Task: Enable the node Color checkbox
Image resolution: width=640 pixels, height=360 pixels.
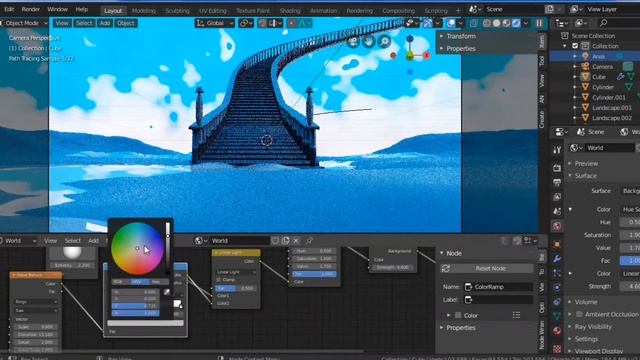Action: [x=458, y=316]
